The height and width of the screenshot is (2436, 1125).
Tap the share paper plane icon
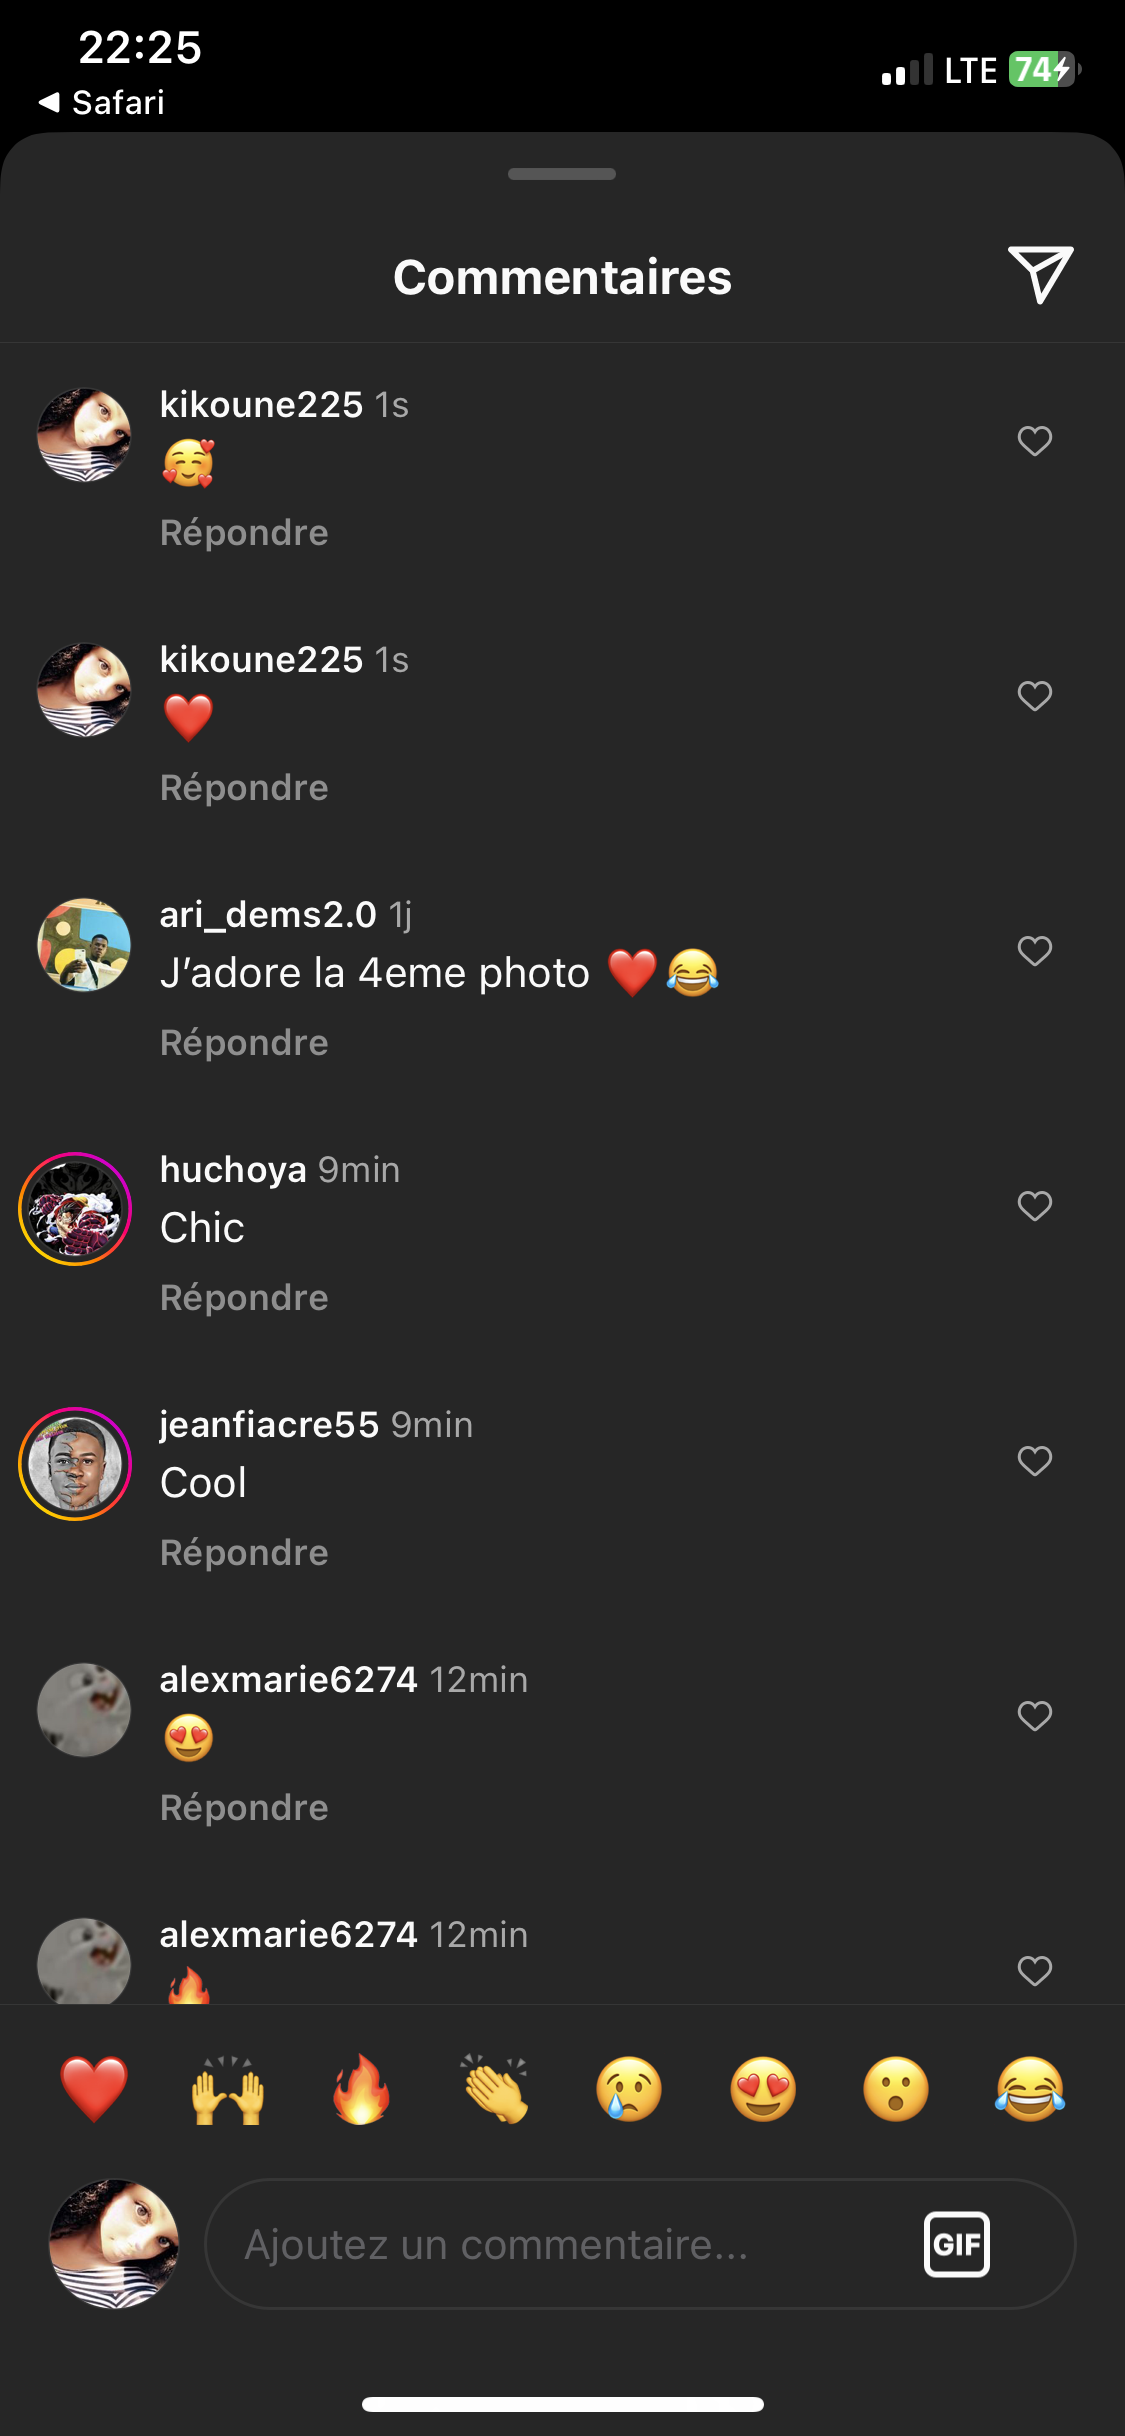click(1040, 274)
